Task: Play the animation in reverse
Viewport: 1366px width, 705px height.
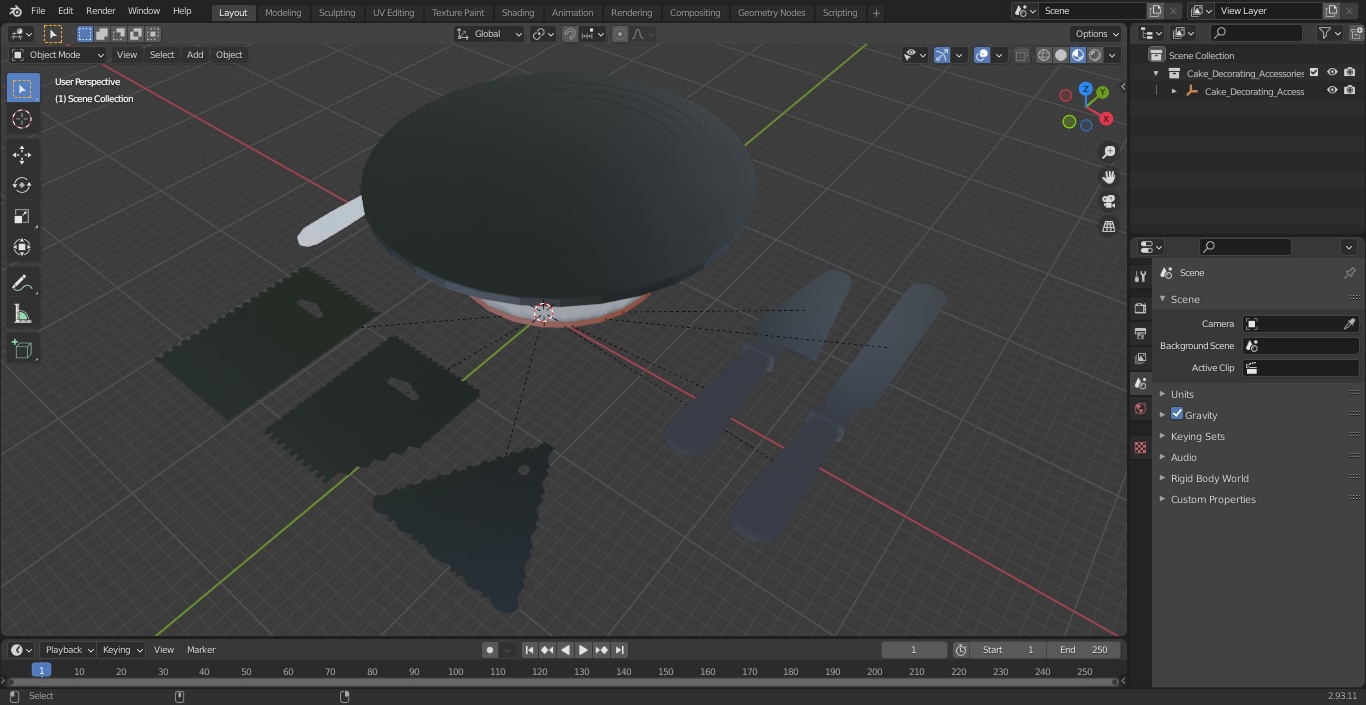Action: click(x=565, y=650)
